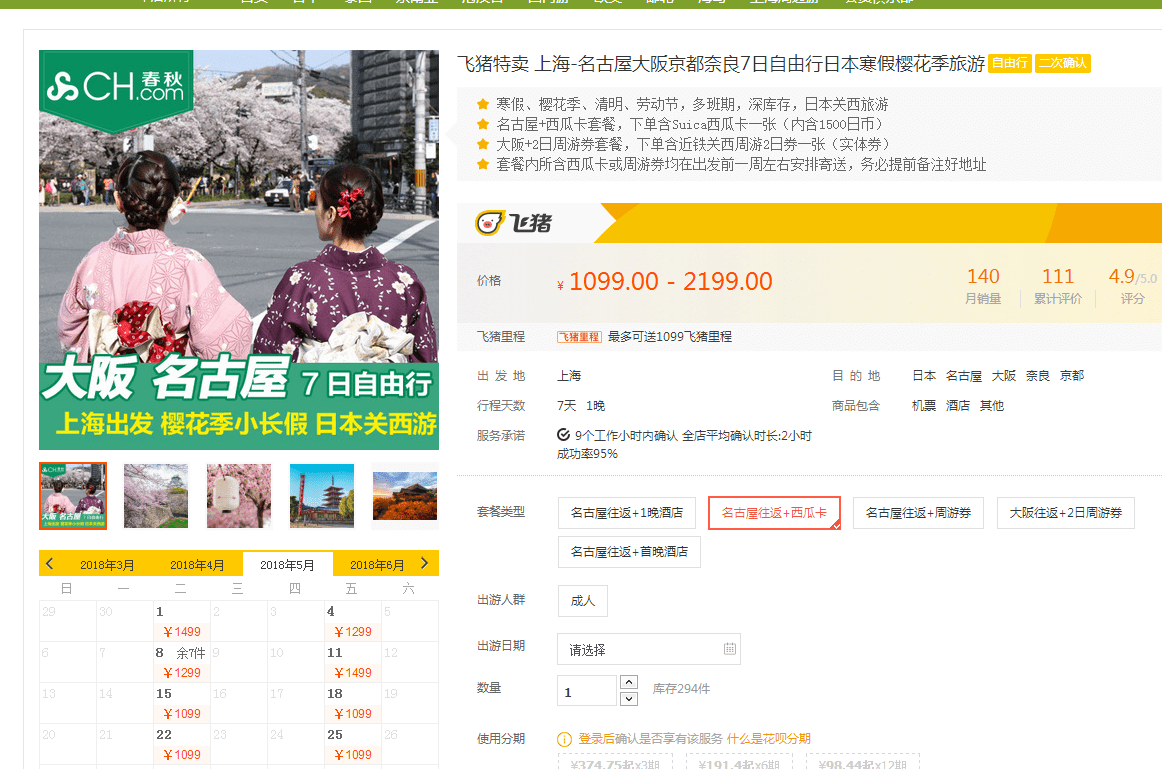Click the 111 累计评价 count
This screenshot has height=769, width=1162.
click(x=1058, y=286)
